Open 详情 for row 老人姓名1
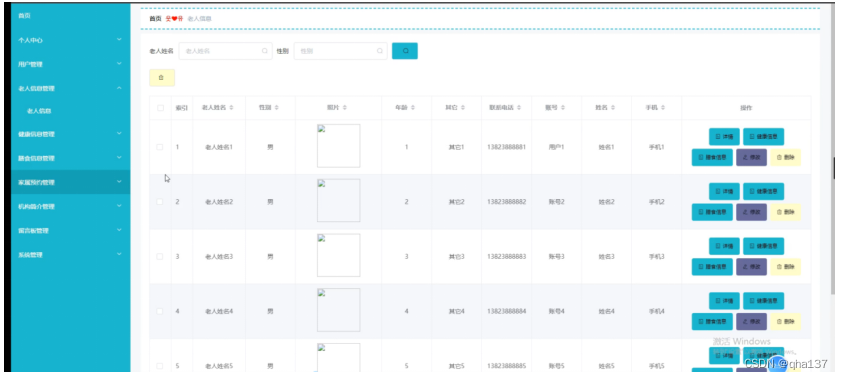The height and width of the screenshot is (379, 843). click(724, 137)
